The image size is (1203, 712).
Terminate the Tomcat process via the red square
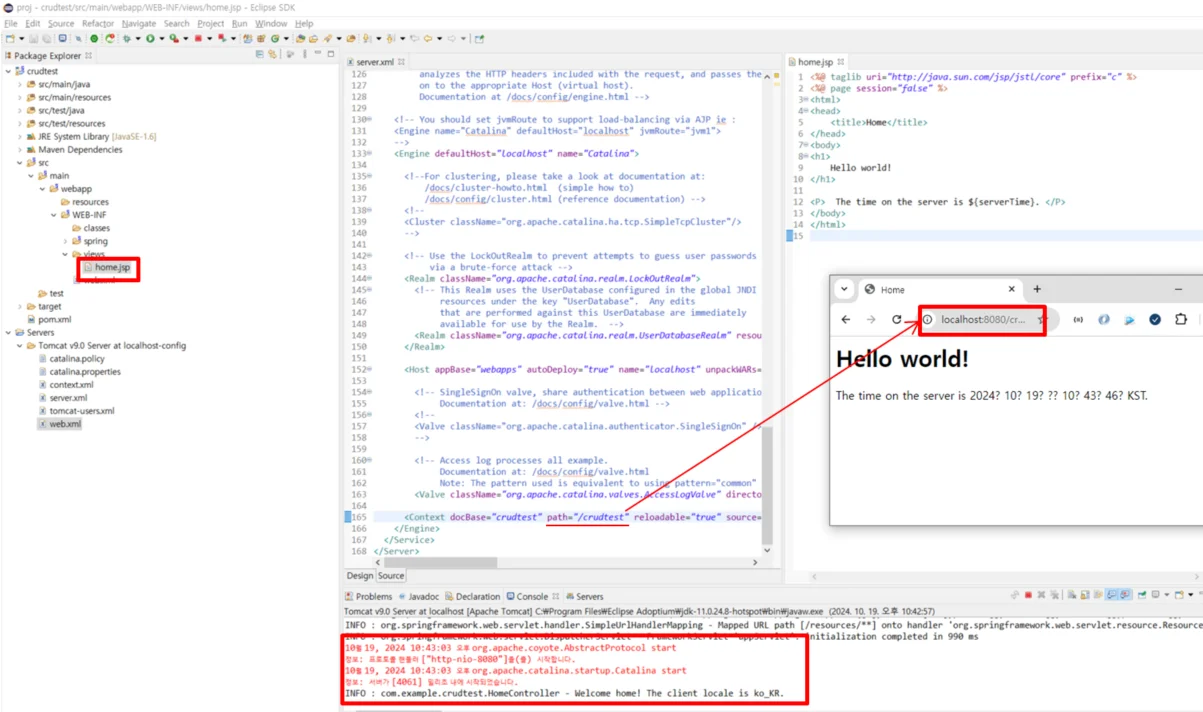tap(1028, 594)
